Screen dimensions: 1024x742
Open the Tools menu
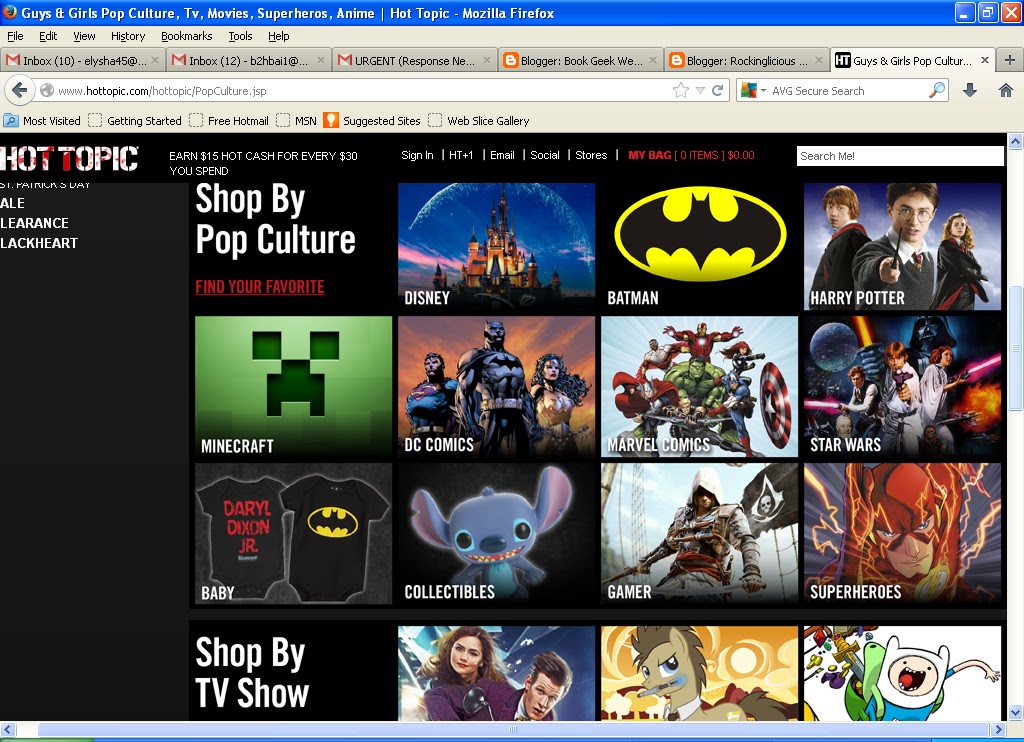240,36
